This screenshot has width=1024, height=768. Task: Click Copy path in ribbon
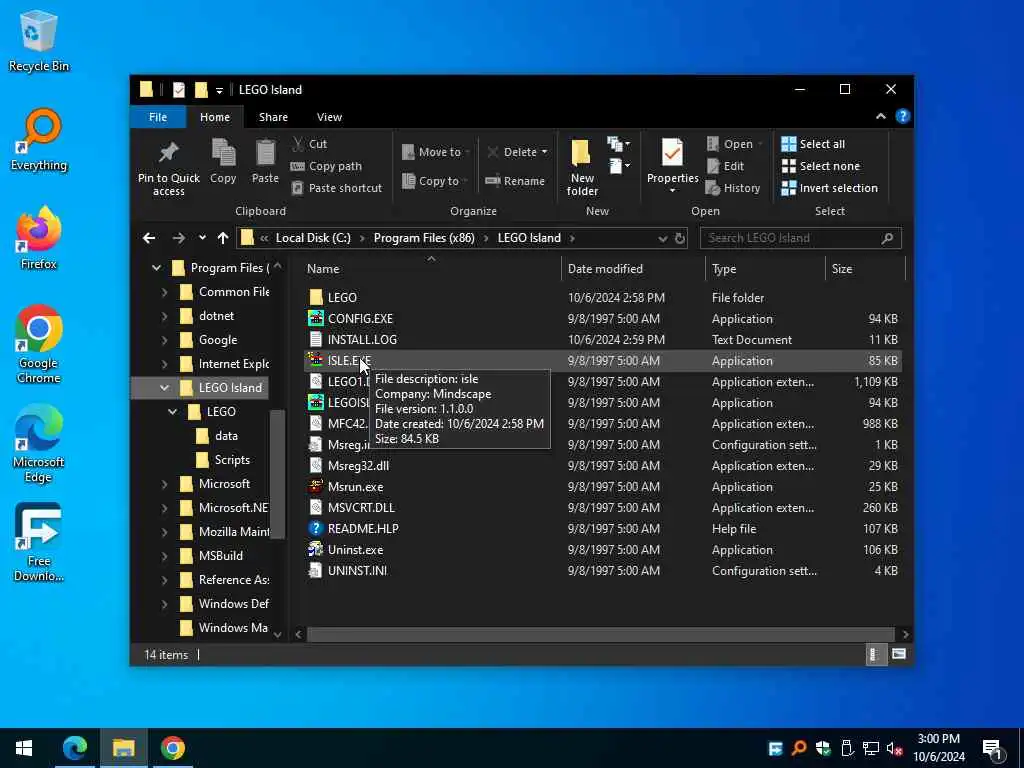coord(326,166)
